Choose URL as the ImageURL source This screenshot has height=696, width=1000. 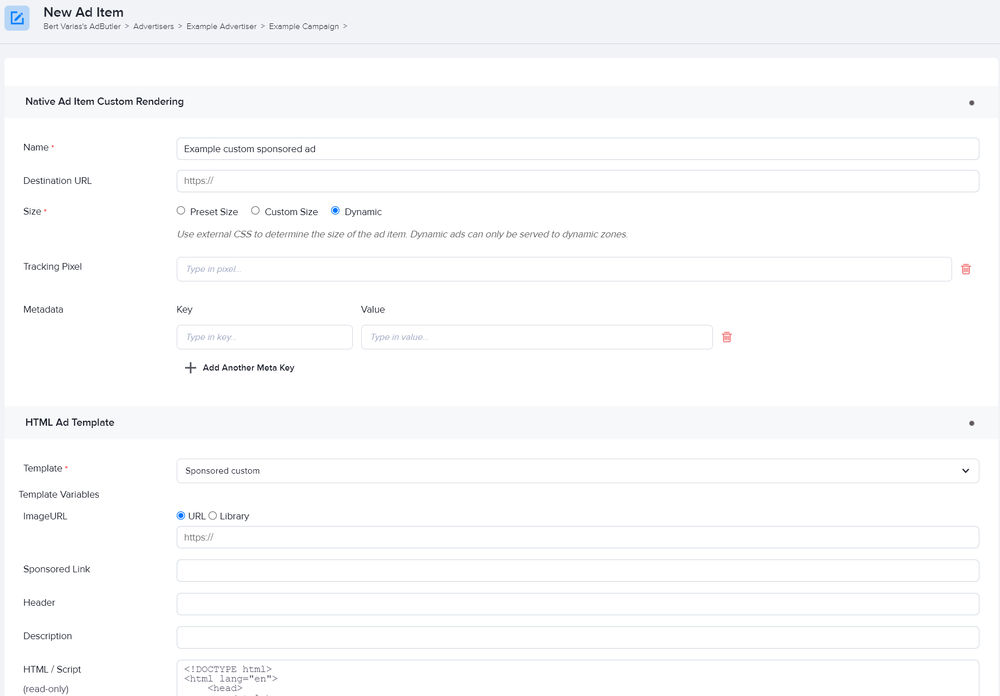[180, 515]
